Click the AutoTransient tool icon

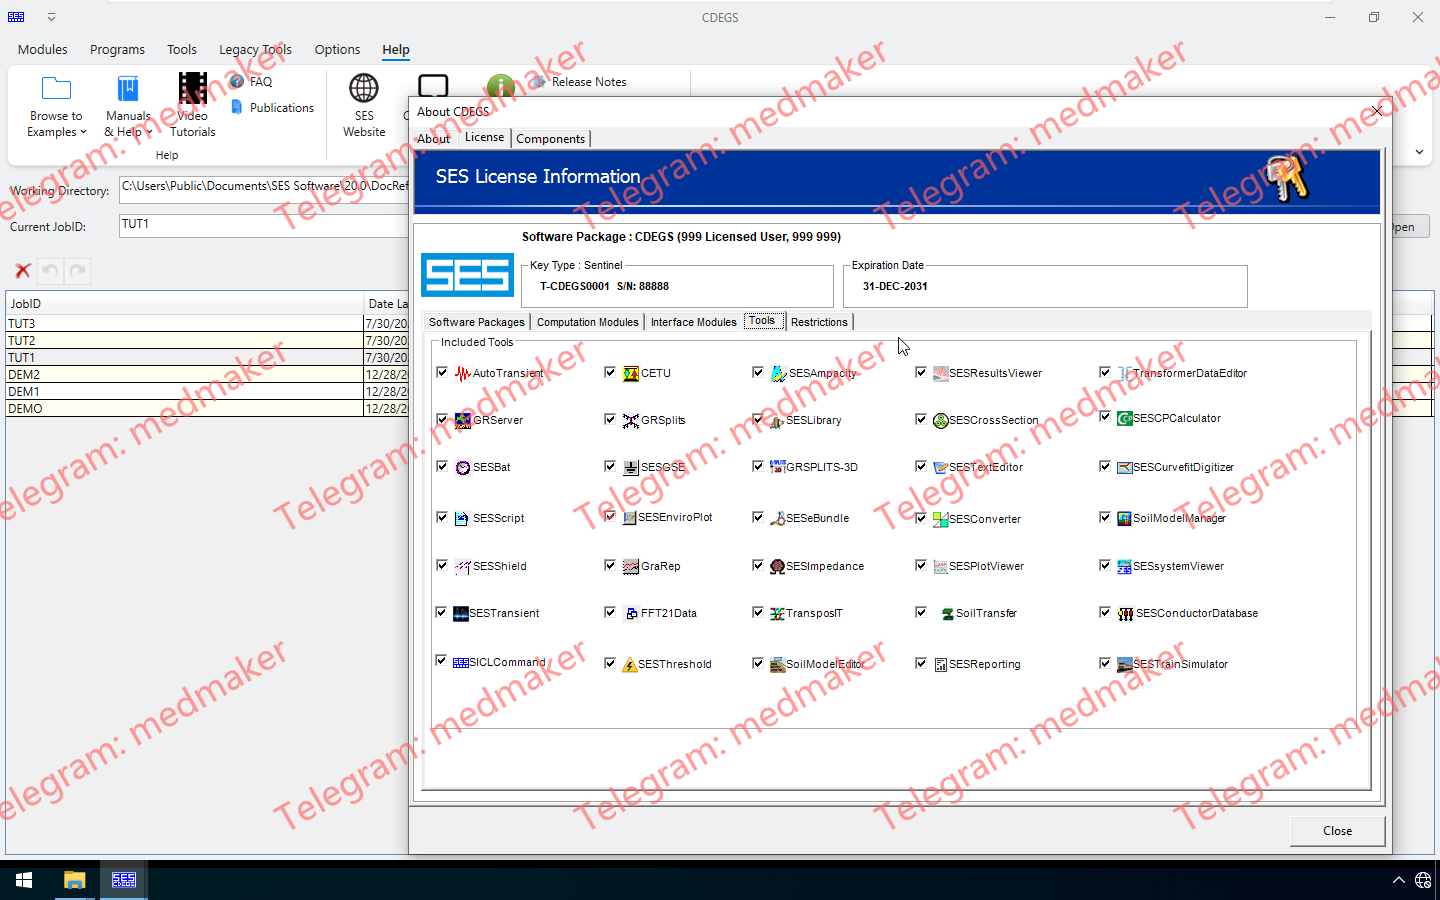point(462,374)
